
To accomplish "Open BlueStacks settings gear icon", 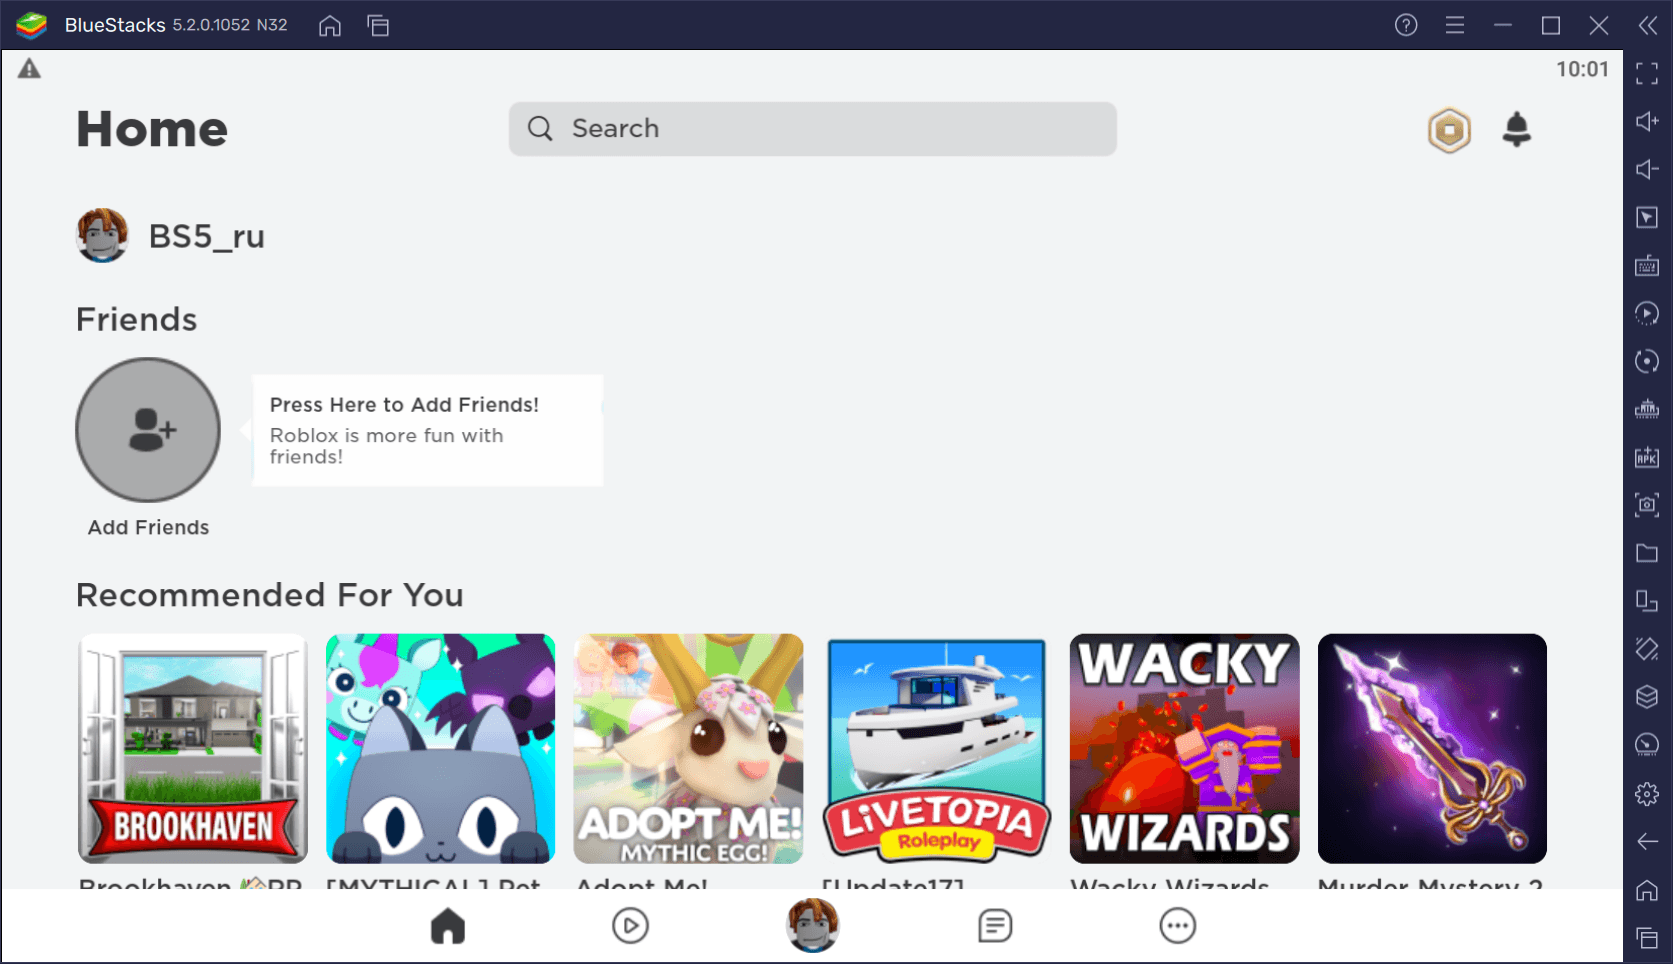I will pyautogui.click(x=1647, y=794).
